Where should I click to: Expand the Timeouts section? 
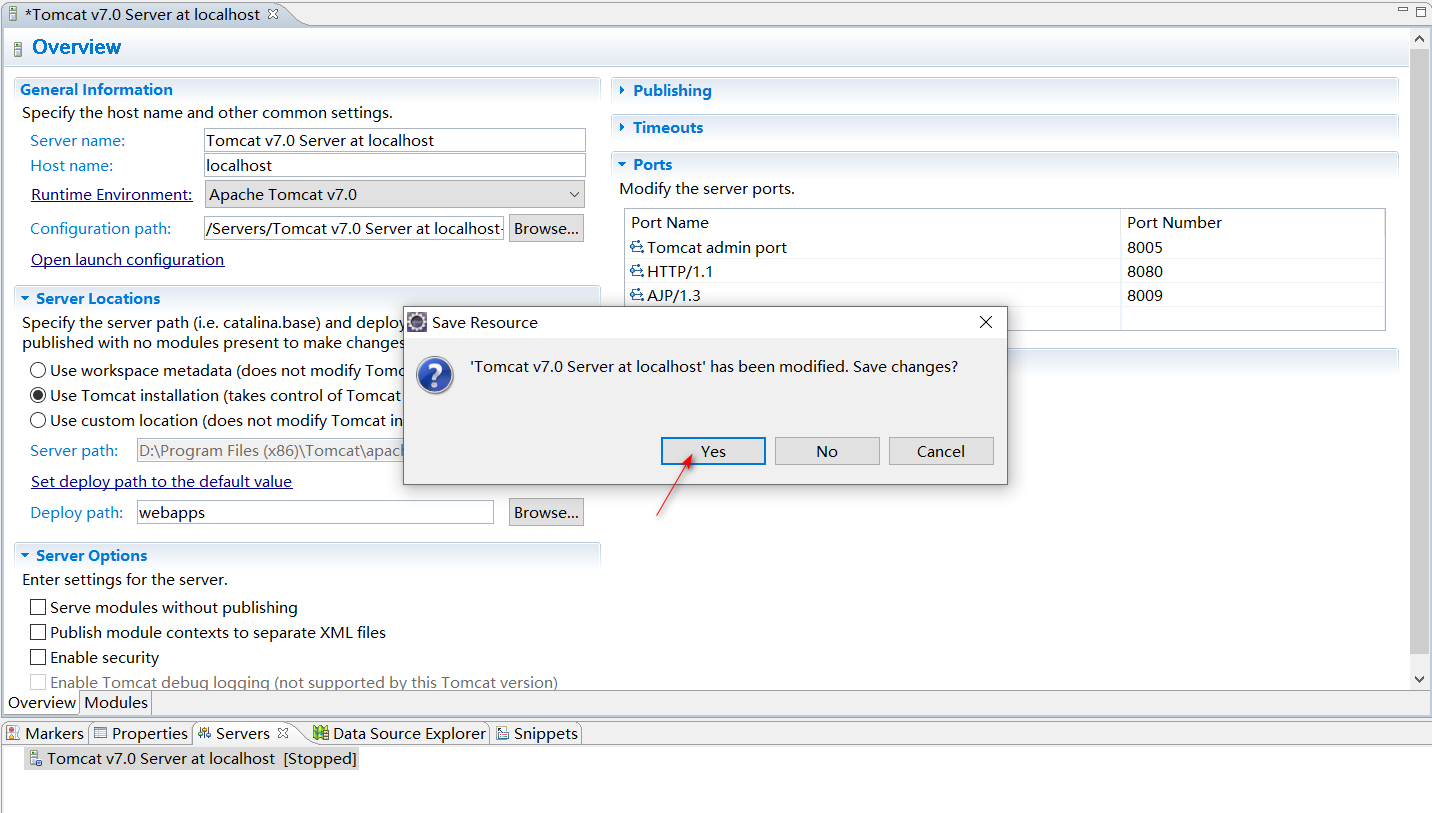click(622, 128)
